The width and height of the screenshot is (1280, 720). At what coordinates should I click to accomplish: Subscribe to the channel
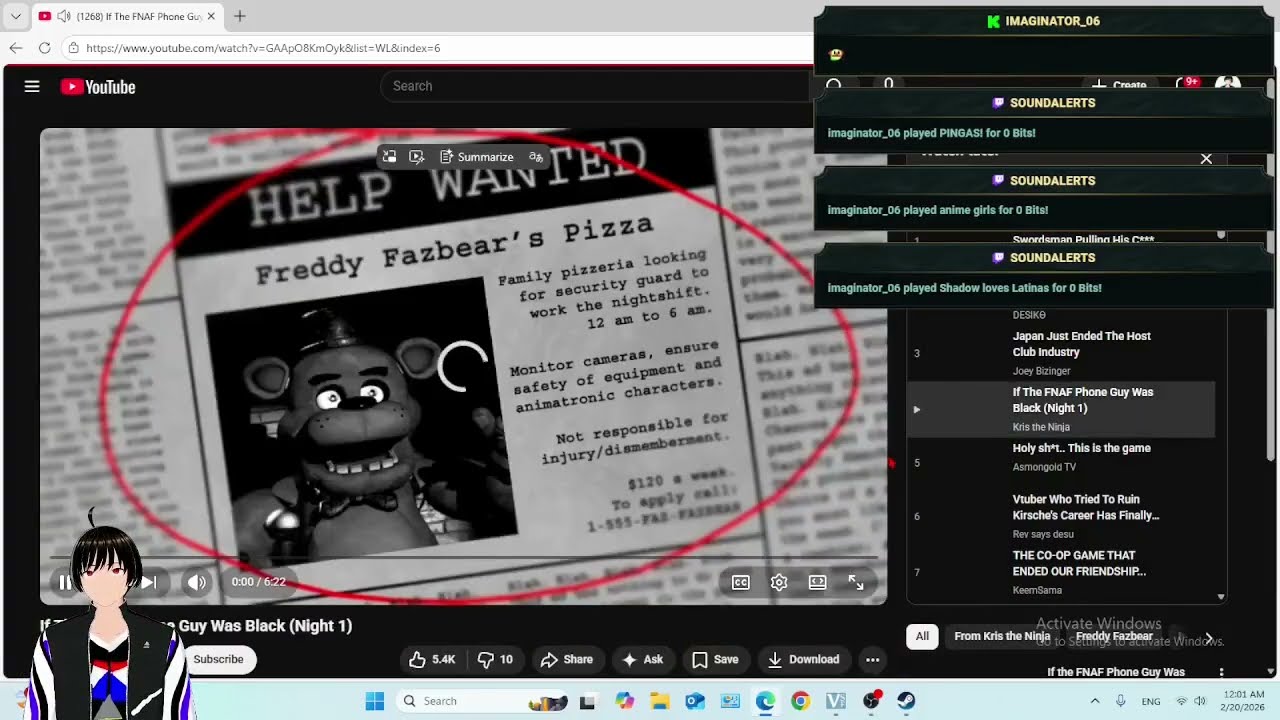218,659
